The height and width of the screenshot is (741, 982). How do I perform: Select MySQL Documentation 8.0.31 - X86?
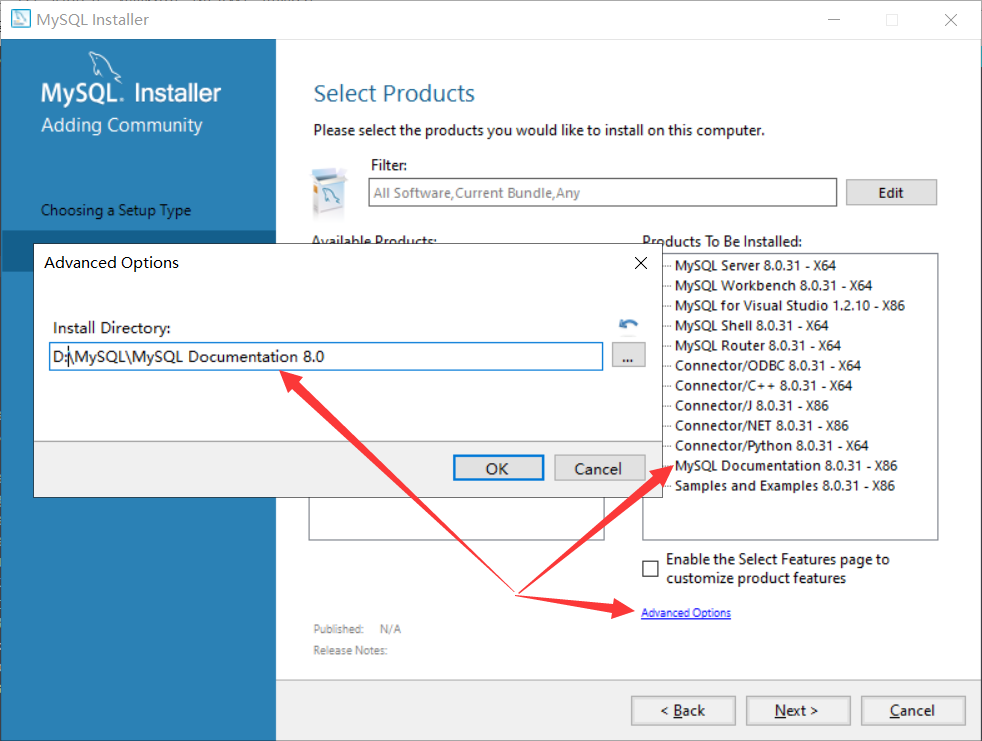[x=786, y=466]
